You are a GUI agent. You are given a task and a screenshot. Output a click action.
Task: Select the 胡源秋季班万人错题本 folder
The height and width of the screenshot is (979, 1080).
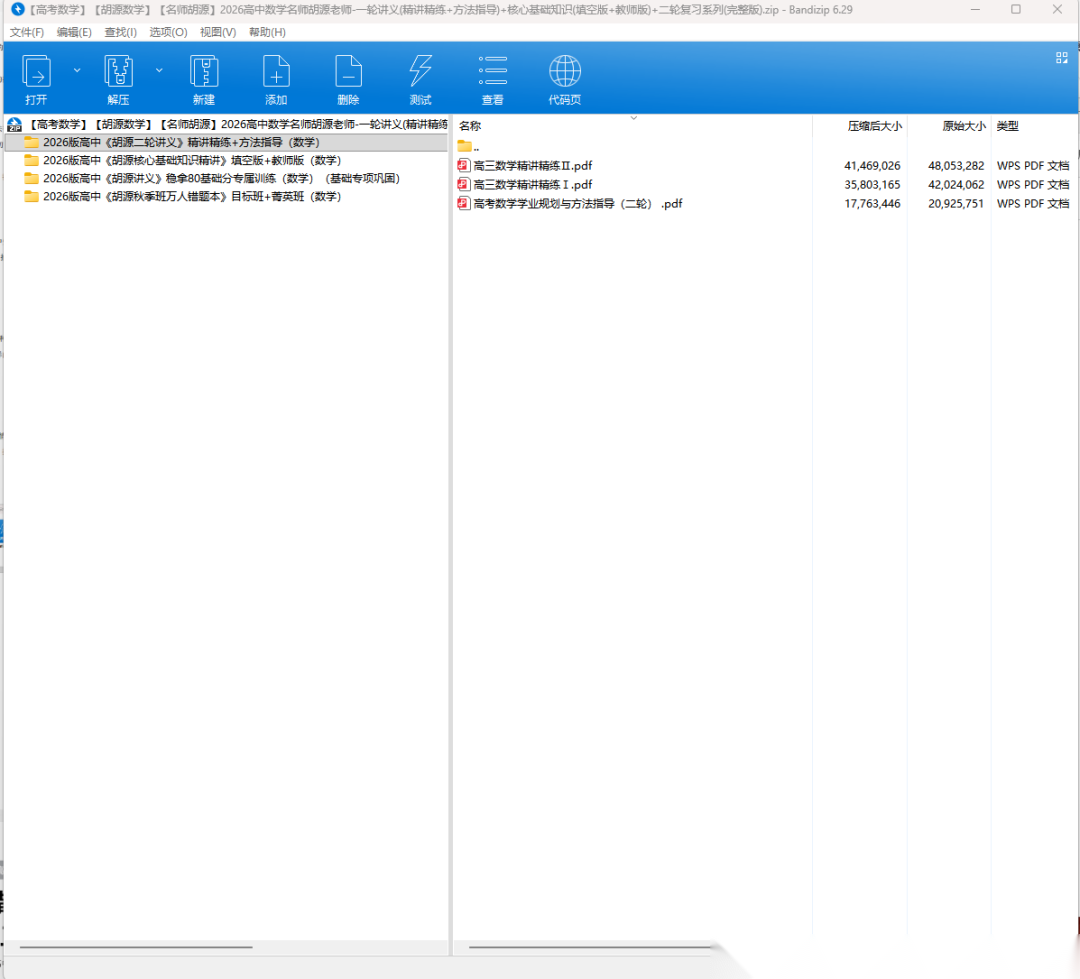click(x=192, y=196)
